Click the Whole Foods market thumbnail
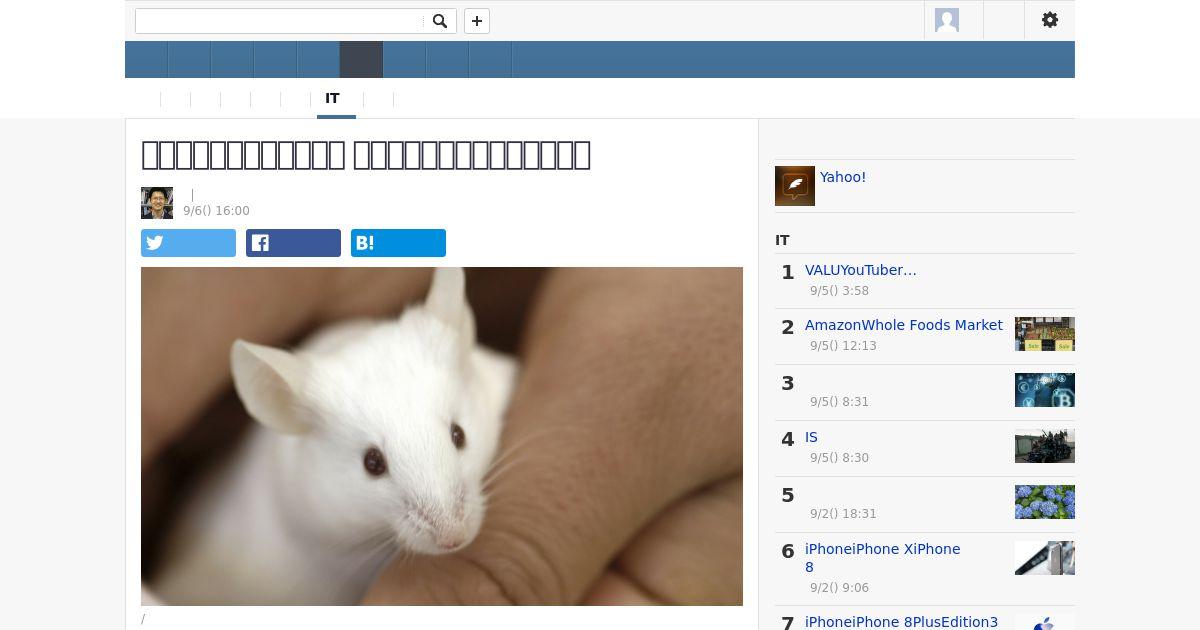Image resolution: width=1200 pixels, height=630 pixels. pos(1045,334)
